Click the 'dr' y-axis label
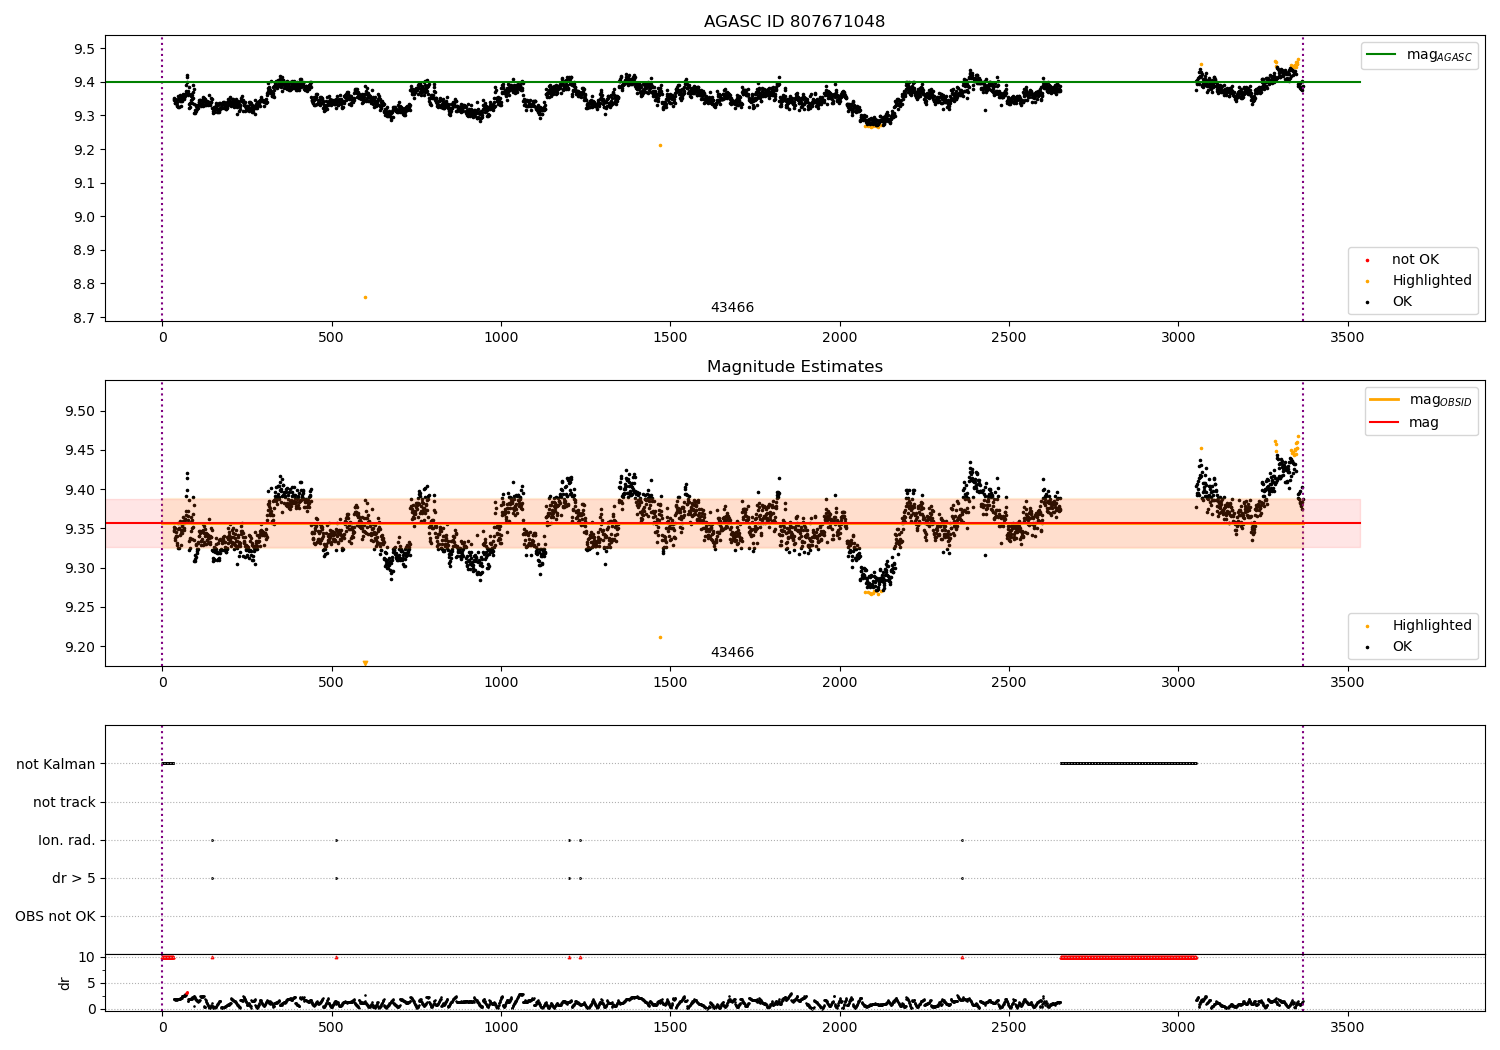The width and height of the screenshot is (1500, 1050). [65, 983]
